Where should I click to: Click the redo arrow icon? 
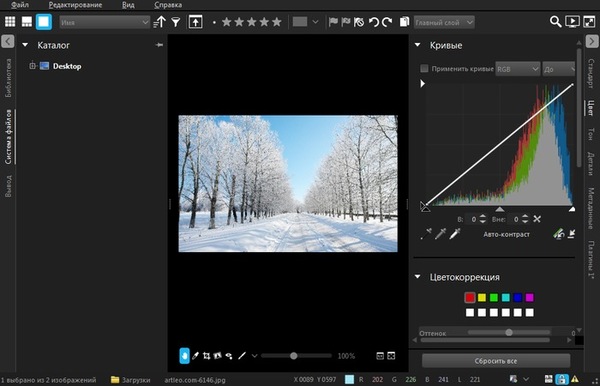coord(387,22)
